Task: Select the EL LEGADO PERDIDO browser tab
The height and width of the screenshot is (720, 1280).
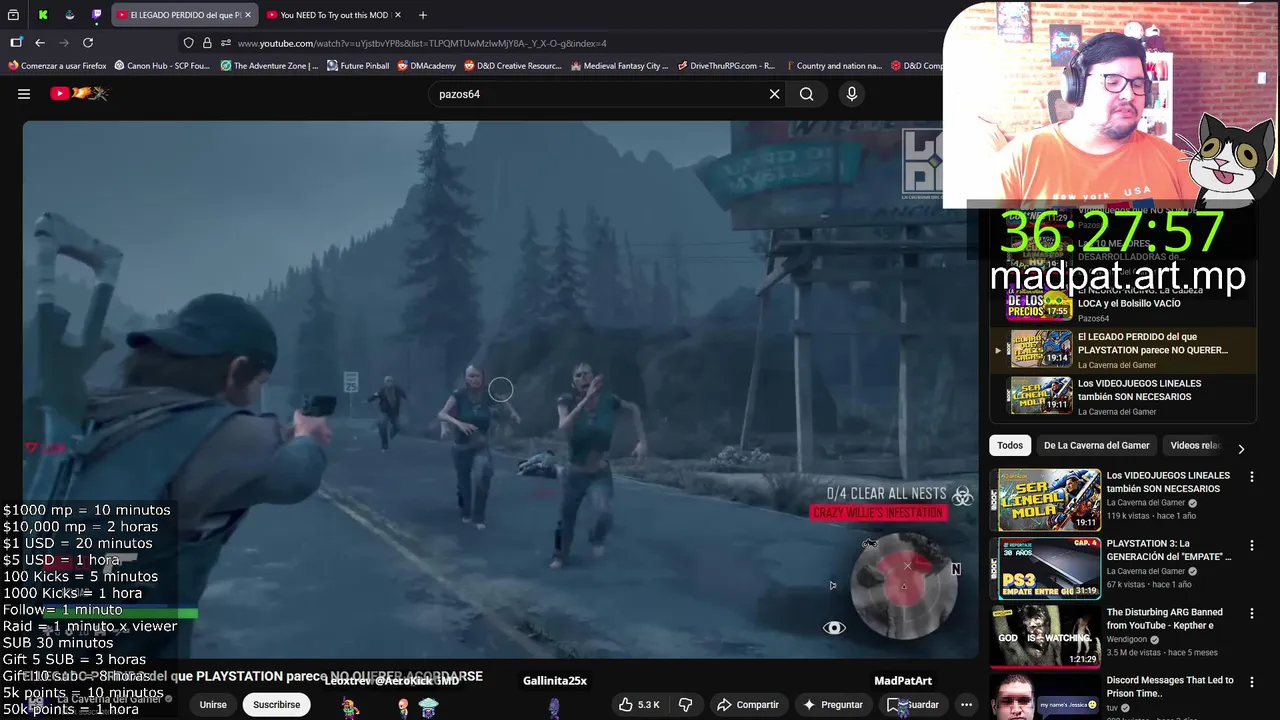Action: click(185, 15)
